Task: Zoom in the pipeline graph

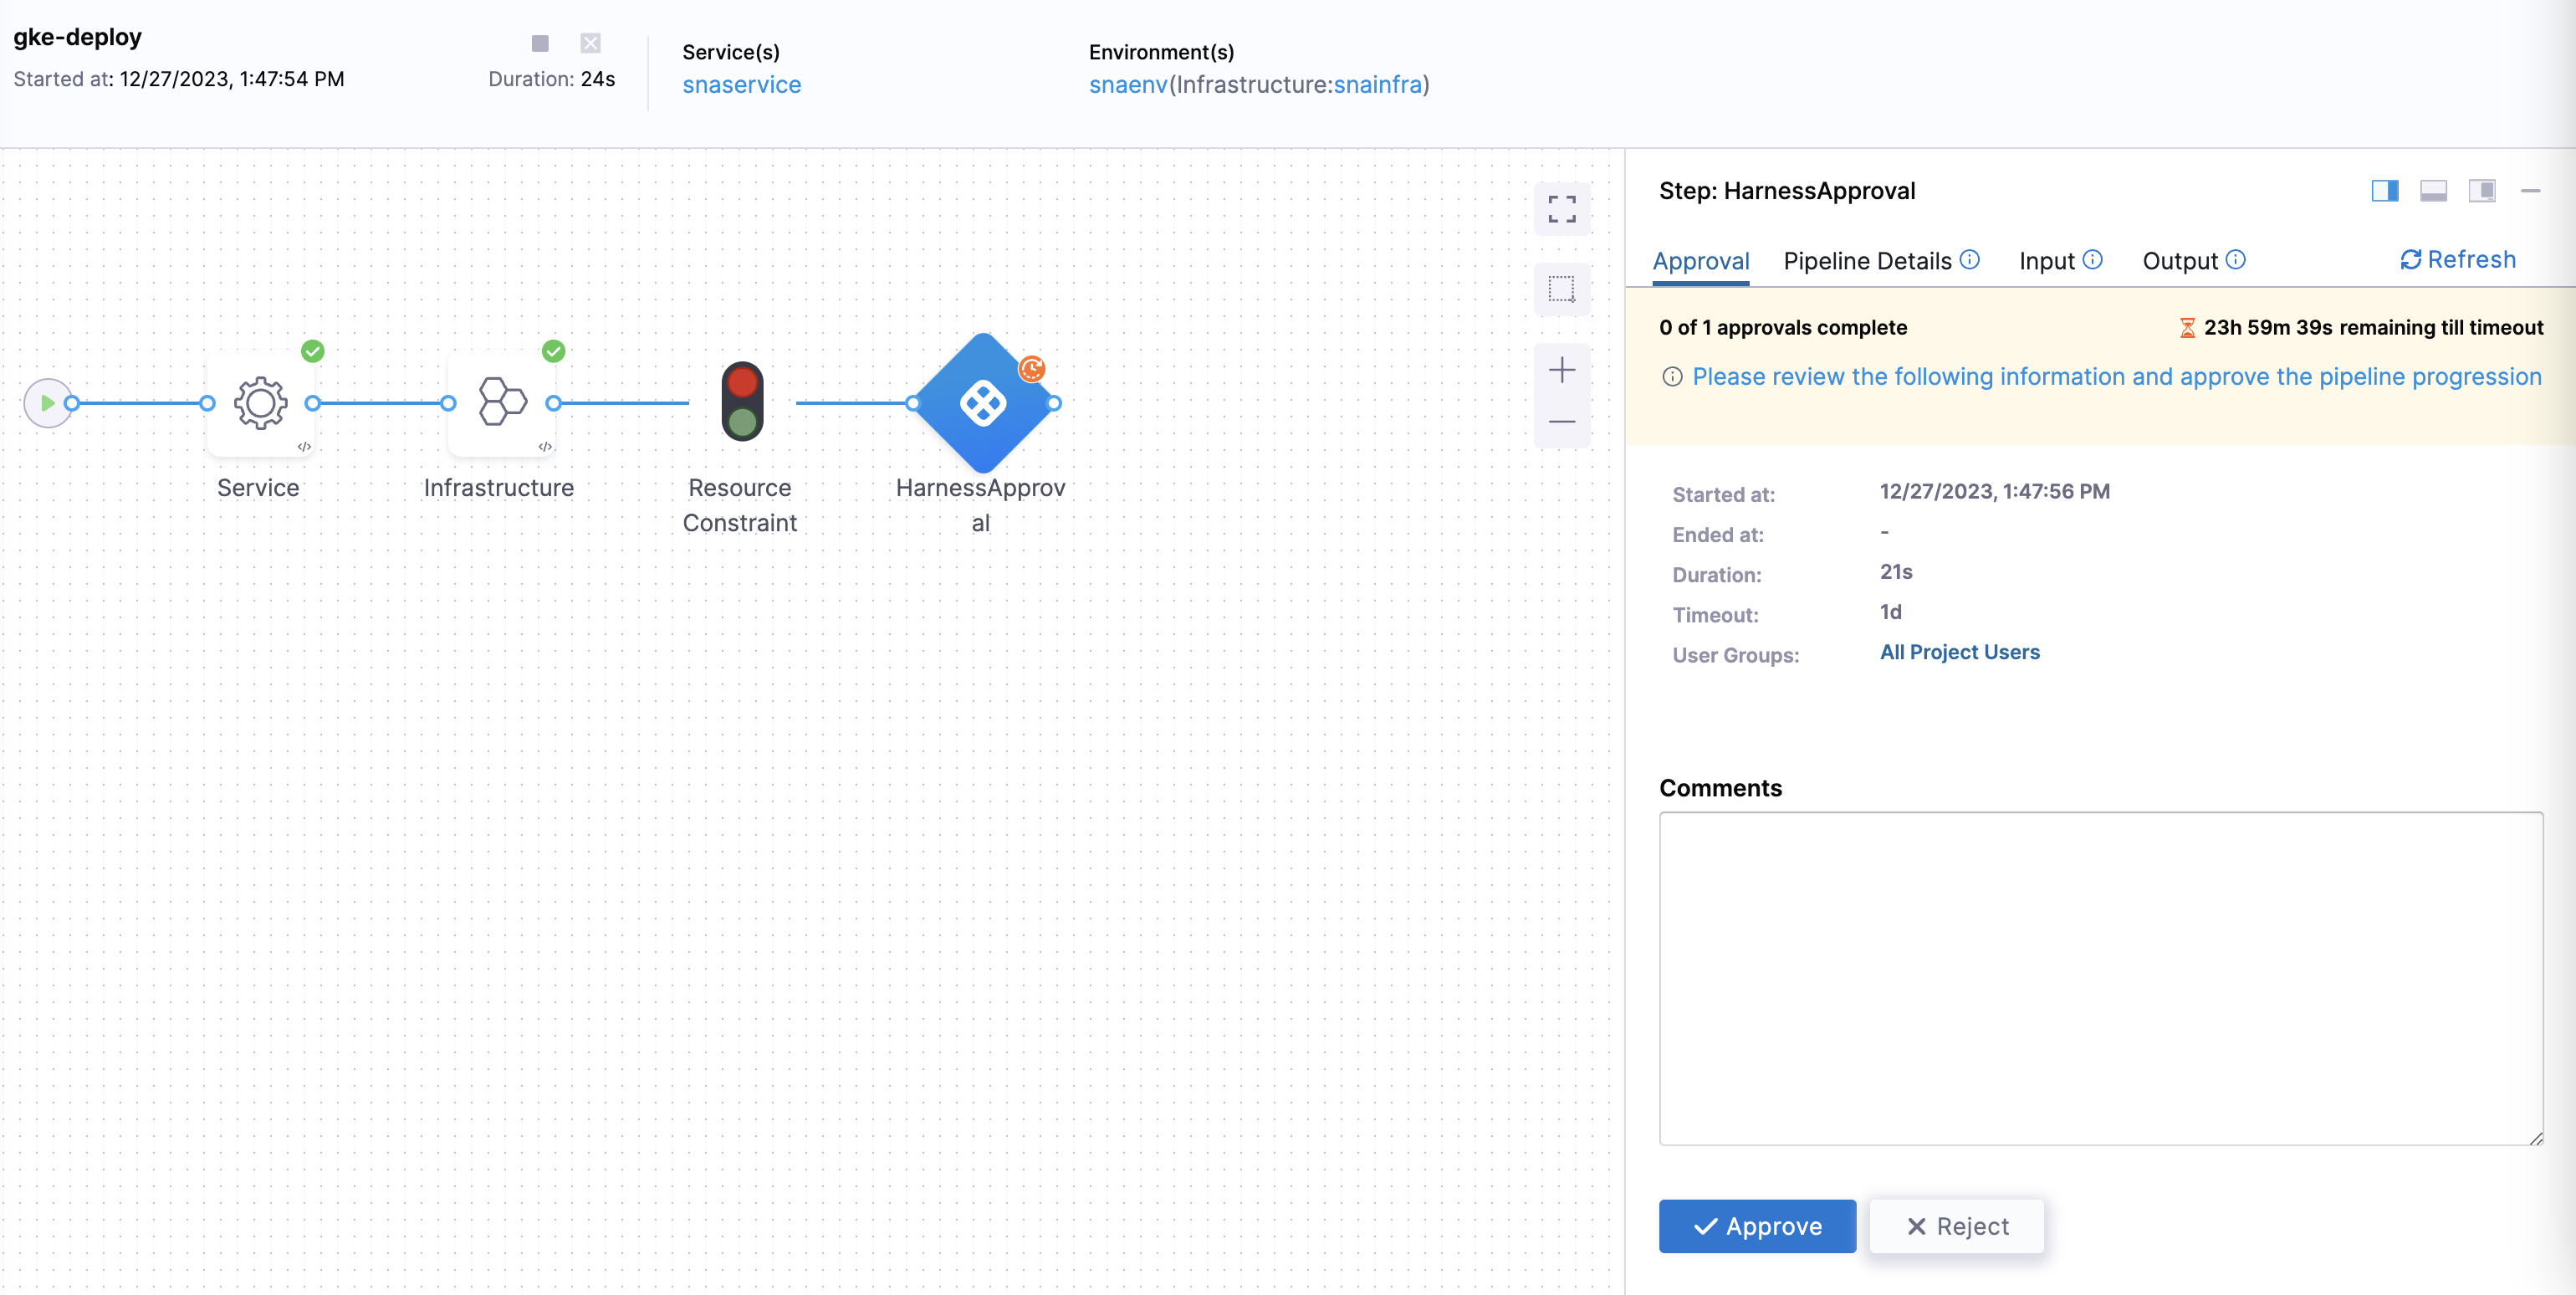Action: point(1561,370)
